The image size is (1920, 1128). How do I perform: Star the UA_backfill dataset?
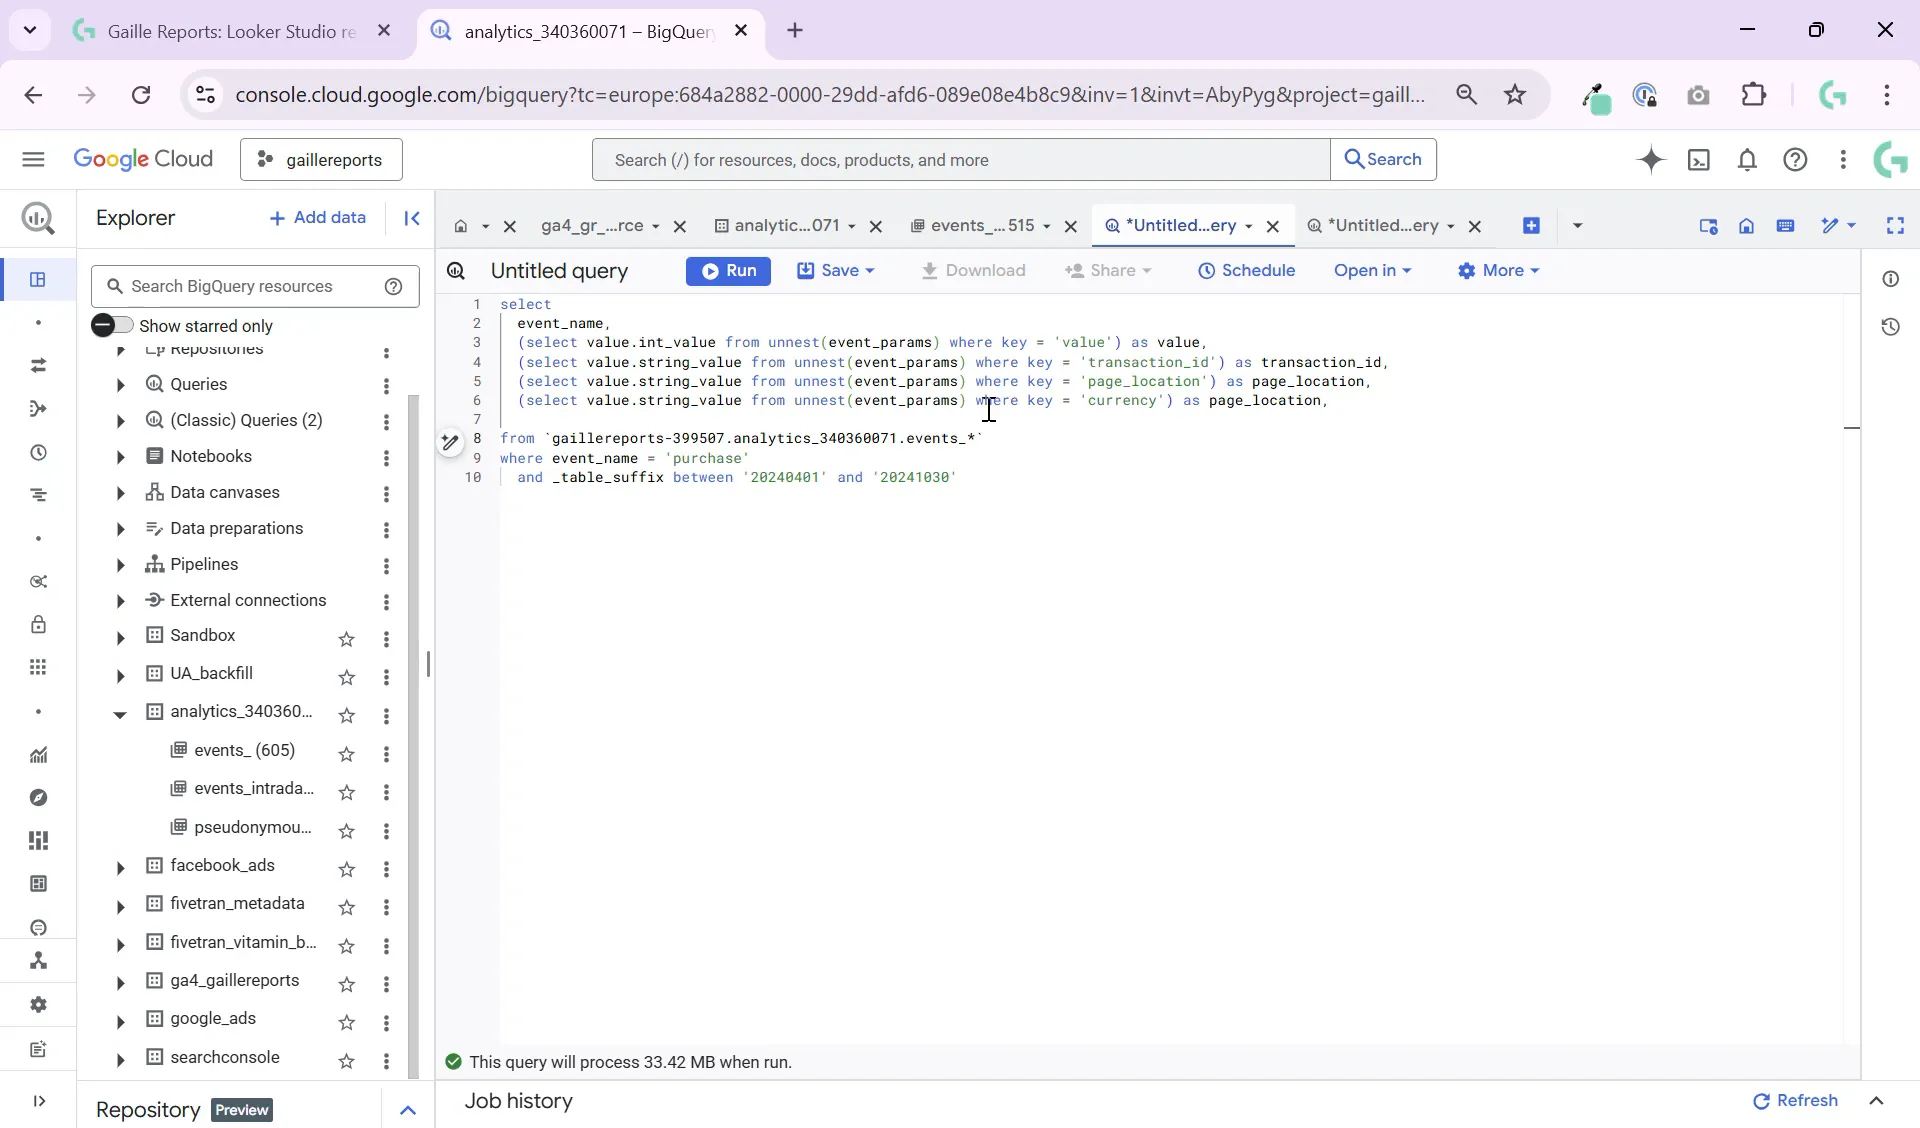click(347, 677)
